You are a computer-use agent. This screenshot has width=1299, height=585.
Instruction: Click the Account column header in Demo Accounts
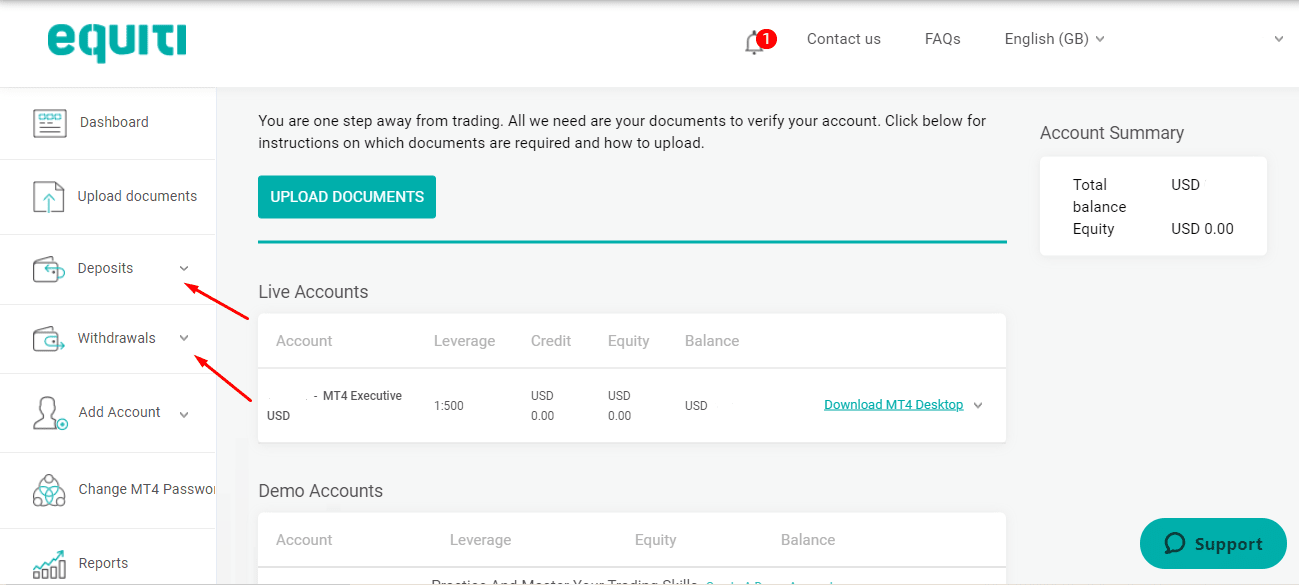(304, 540)
